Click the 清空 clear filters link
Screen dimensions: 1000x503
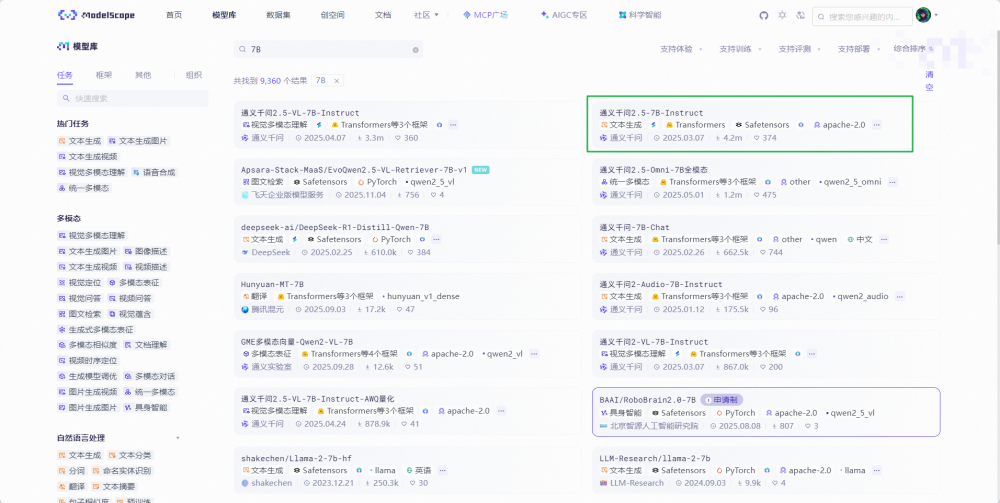coord(929,81)
